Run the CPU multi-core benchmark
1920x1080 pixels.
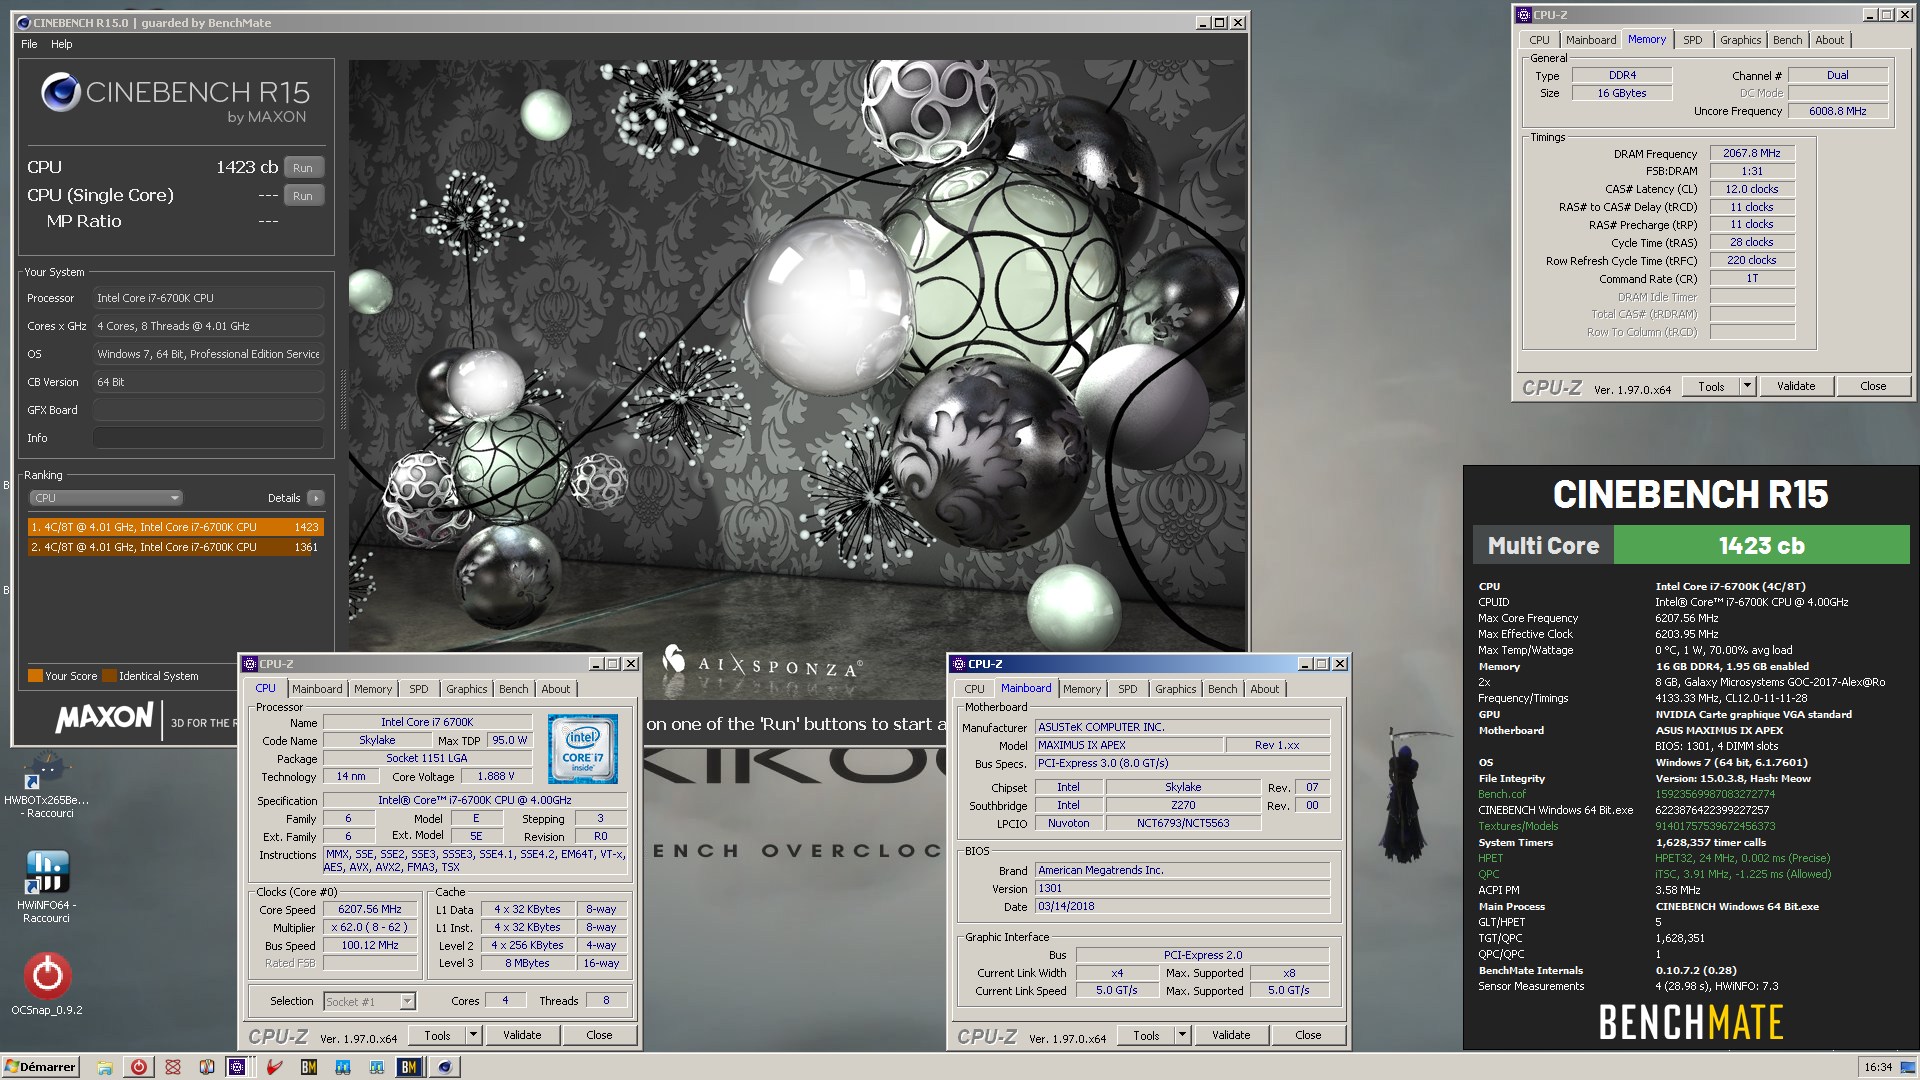click(303, 168)
